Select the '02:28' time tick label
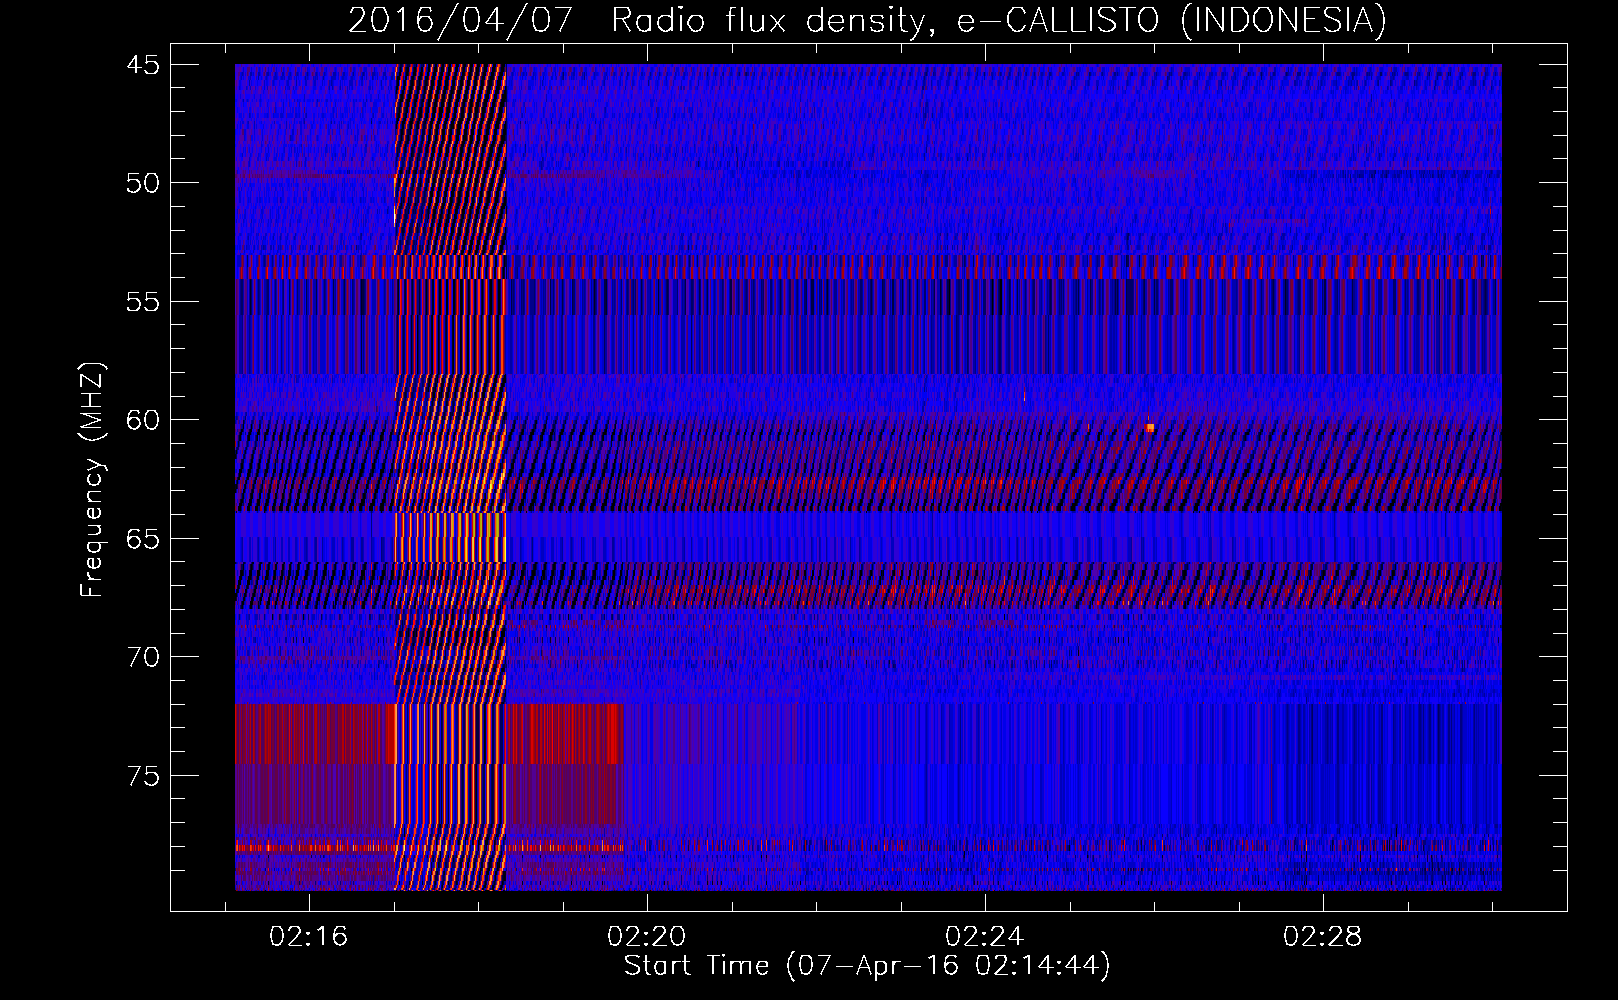Image resolution: width=1618 pixels, height=1000 pixels. [x=1322, y=937]
